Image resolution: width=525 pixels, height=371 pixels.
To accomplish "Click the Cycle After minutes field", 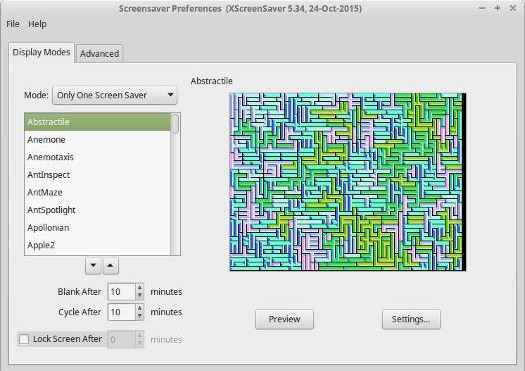I will click(122, 312).
